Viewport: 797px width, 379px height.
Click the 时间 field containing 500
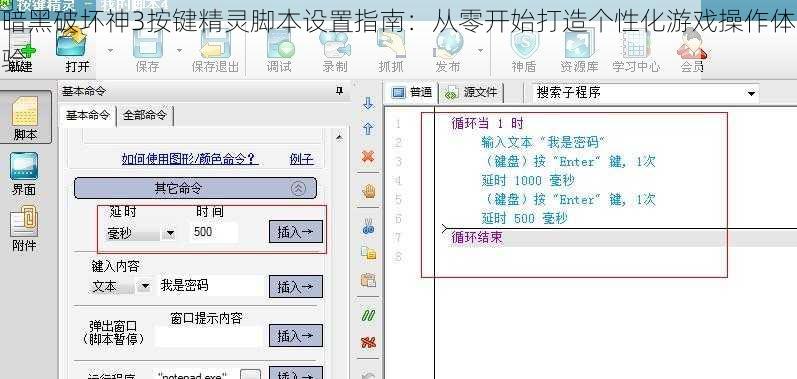point(214,233)
